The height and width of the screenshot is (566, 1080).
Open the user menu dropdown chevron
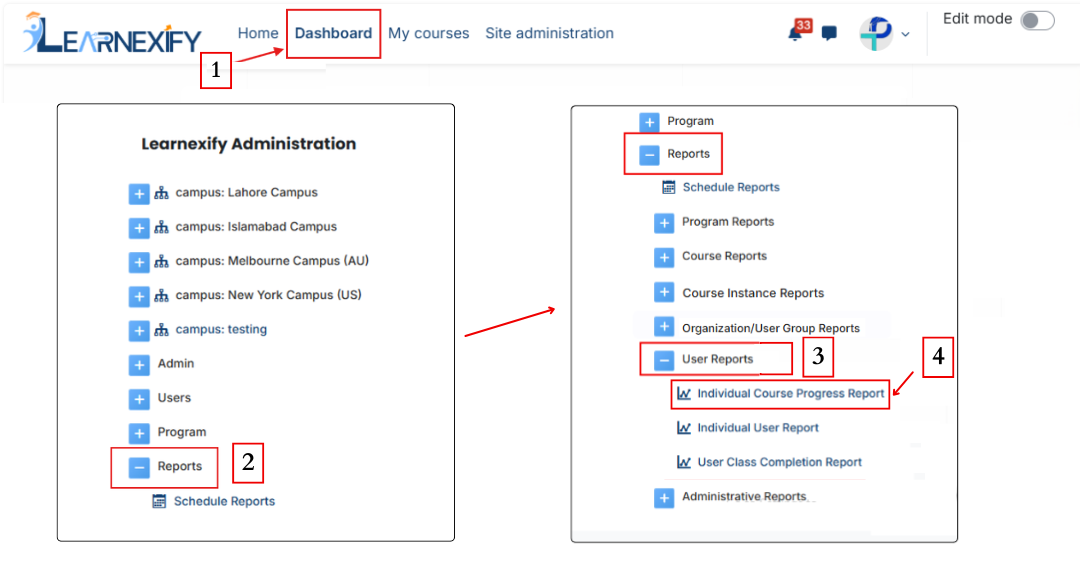pos(905,34)
